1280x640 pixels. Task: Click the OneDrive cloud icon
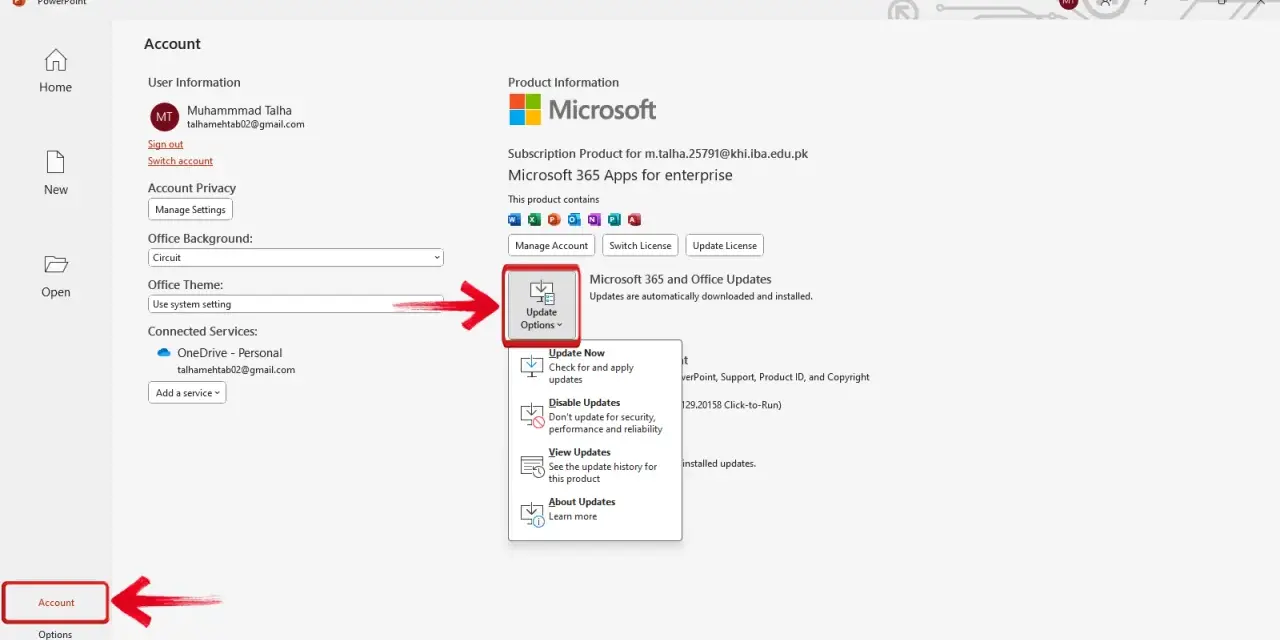tap(164, 353)
